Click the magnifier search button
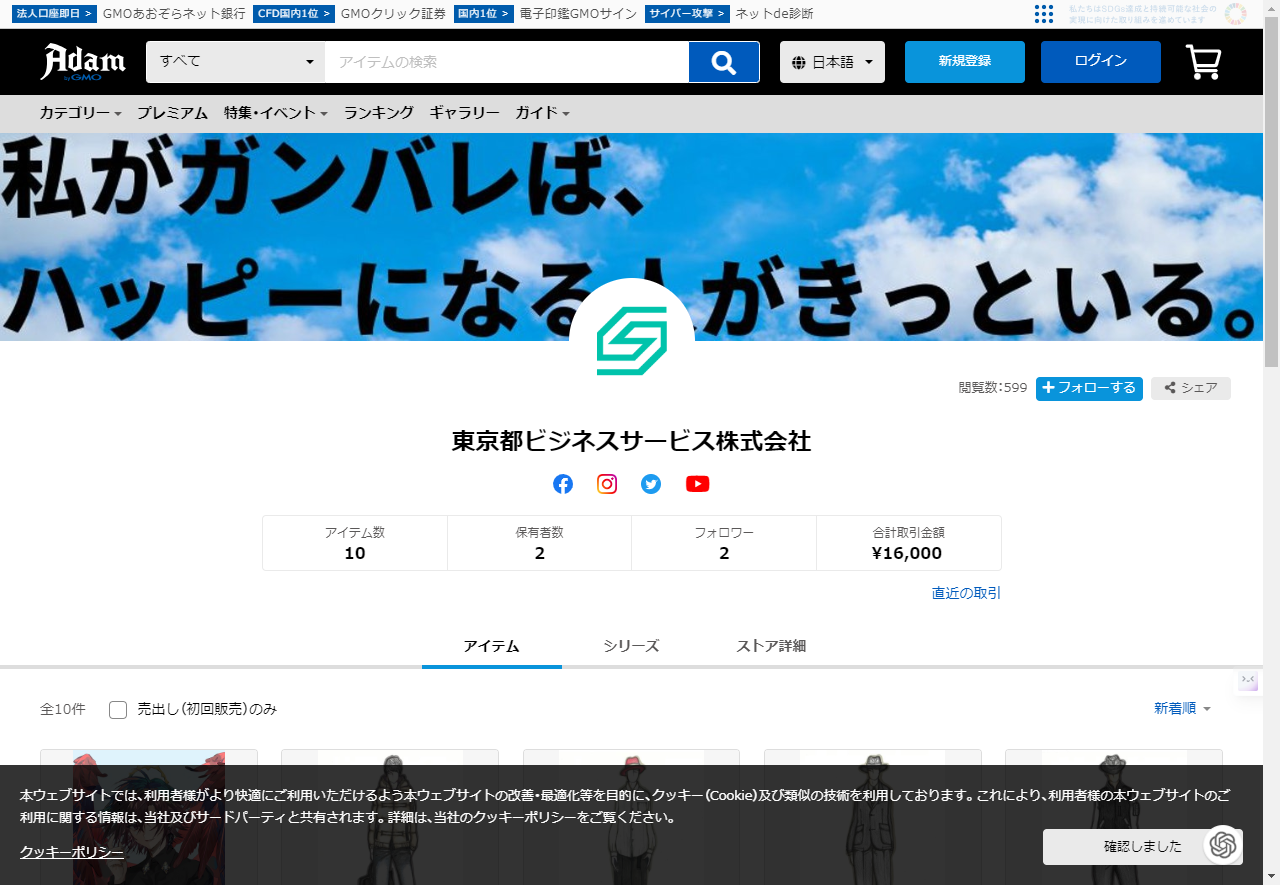This screenshot has width=1280, height=885. click(724, 62)
